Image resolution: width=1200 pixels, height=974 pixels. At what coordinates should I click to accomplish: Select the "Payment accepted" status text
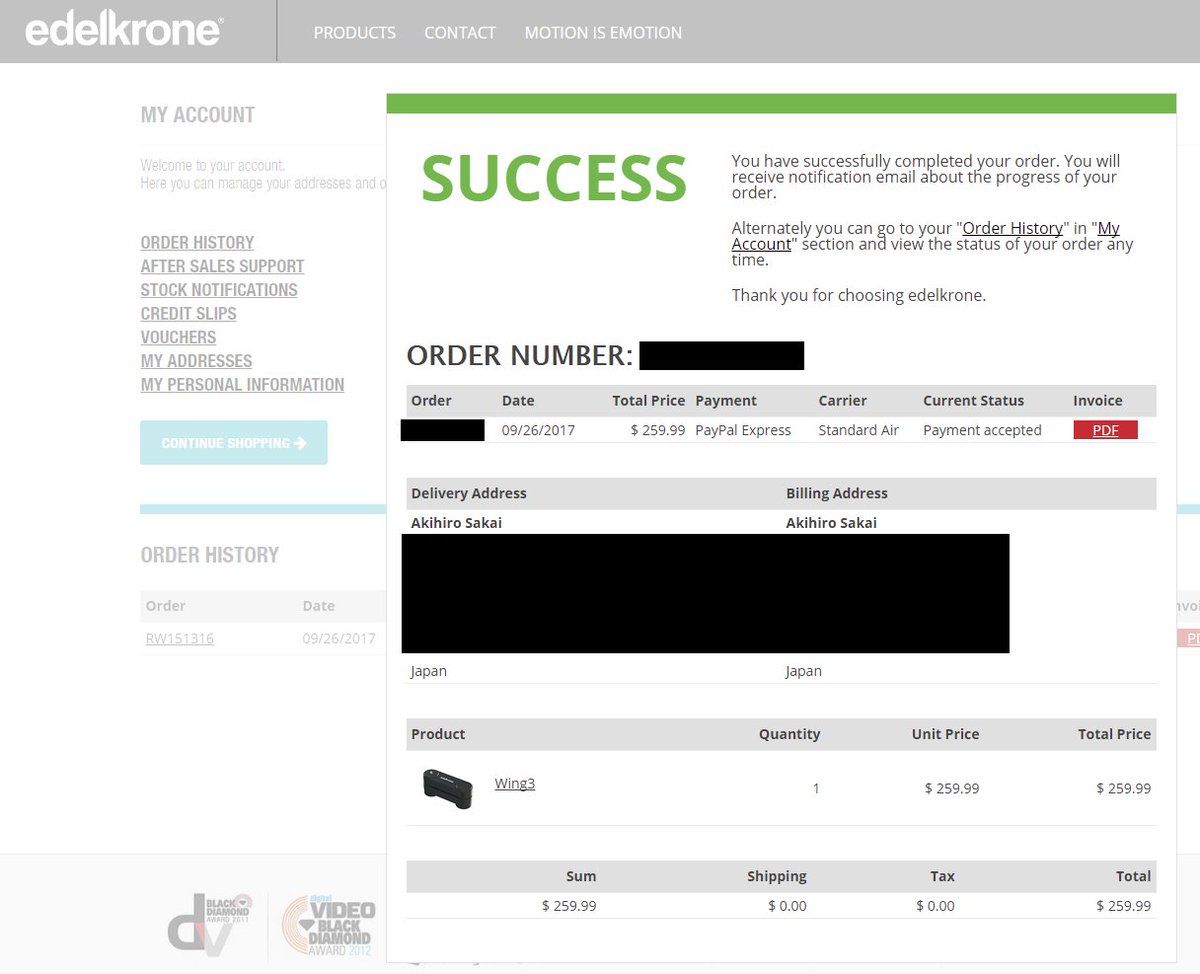[982, 430]
